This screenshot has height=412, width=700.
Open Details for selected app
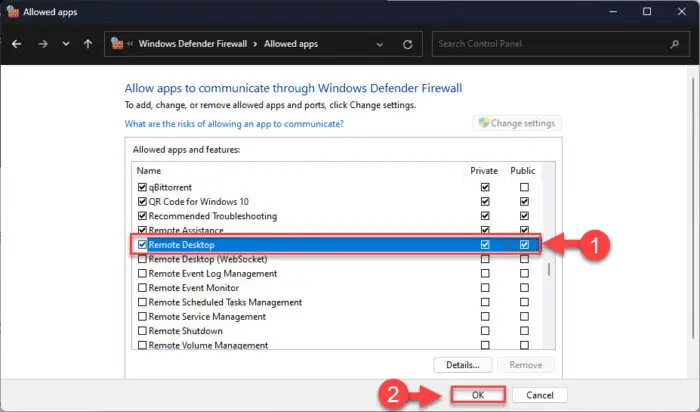(x=462, y=365)
